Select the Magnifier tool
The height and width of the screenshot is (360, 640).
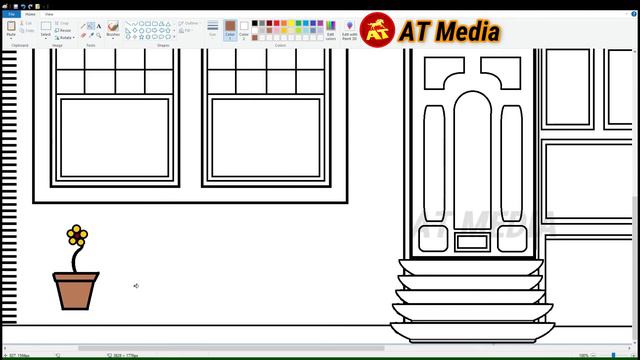pos(99,36)
